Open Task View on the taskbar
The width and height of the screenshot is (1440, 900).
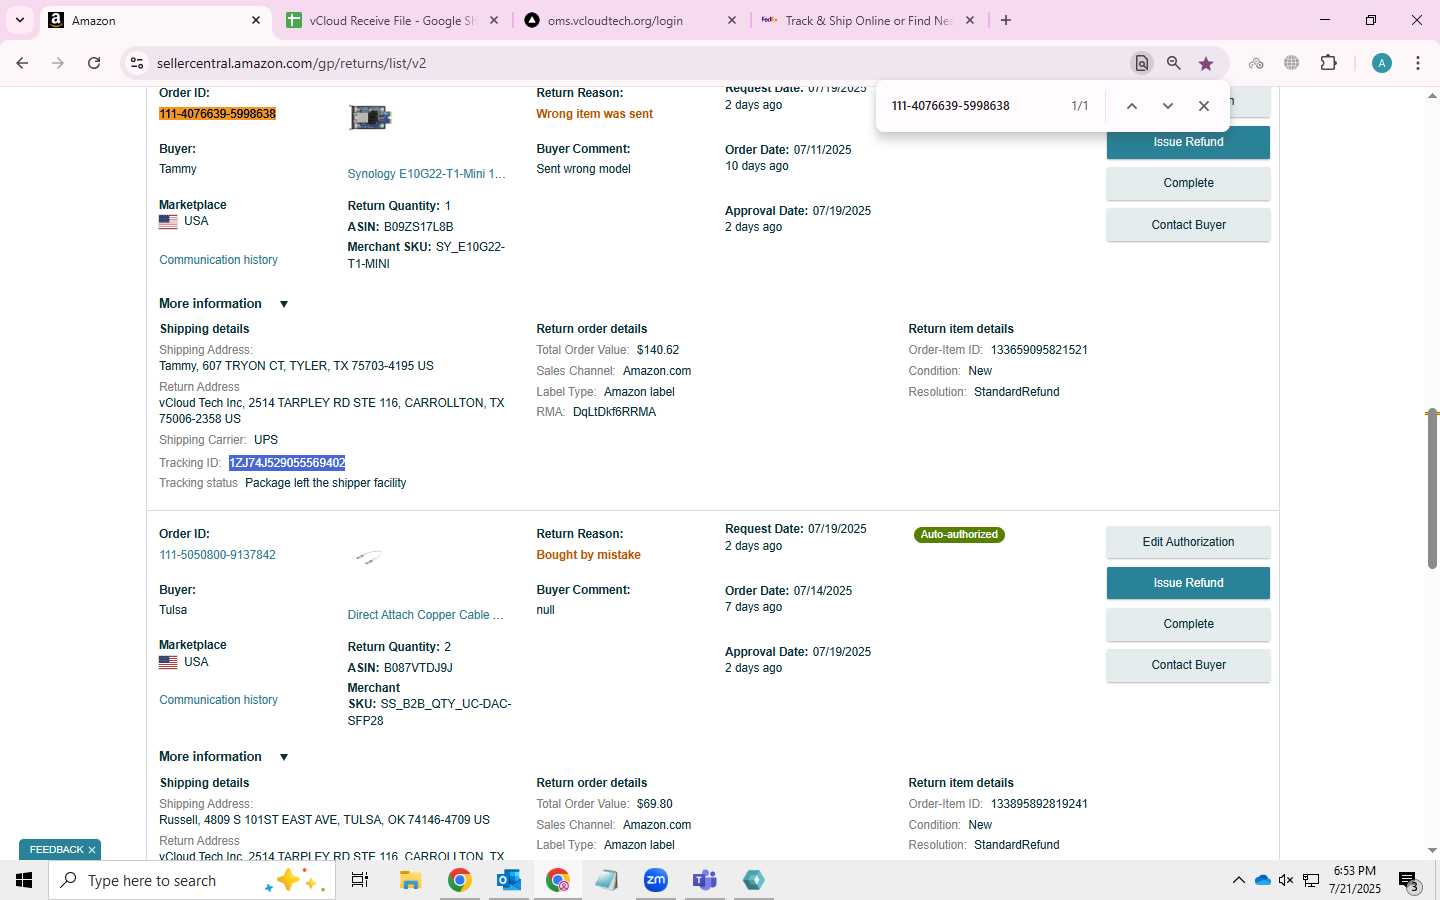coord(360,880)
